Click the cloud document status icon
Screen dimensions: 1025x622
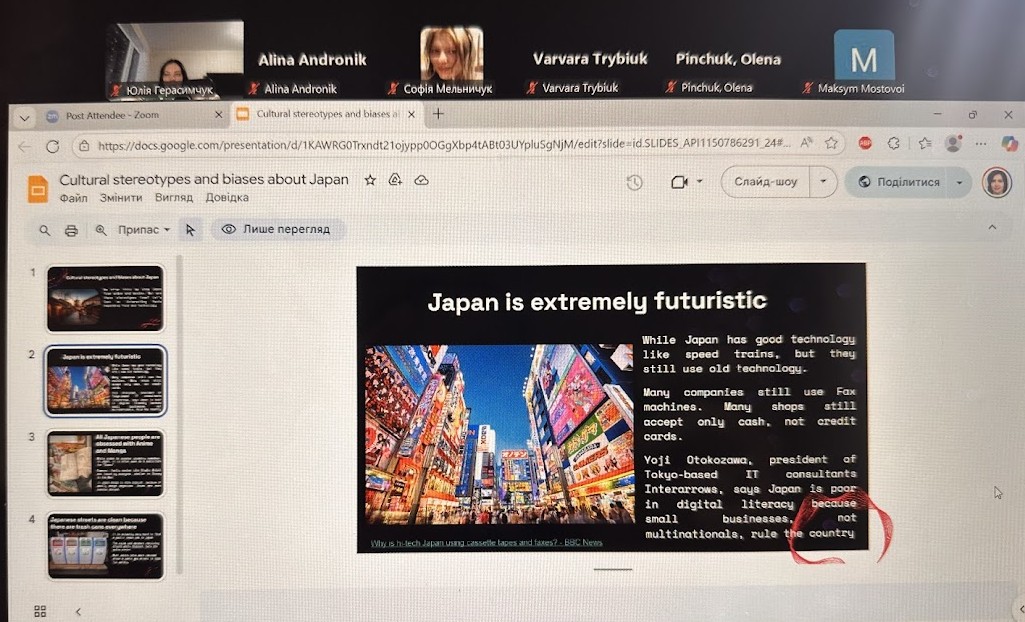pos(421,180)
